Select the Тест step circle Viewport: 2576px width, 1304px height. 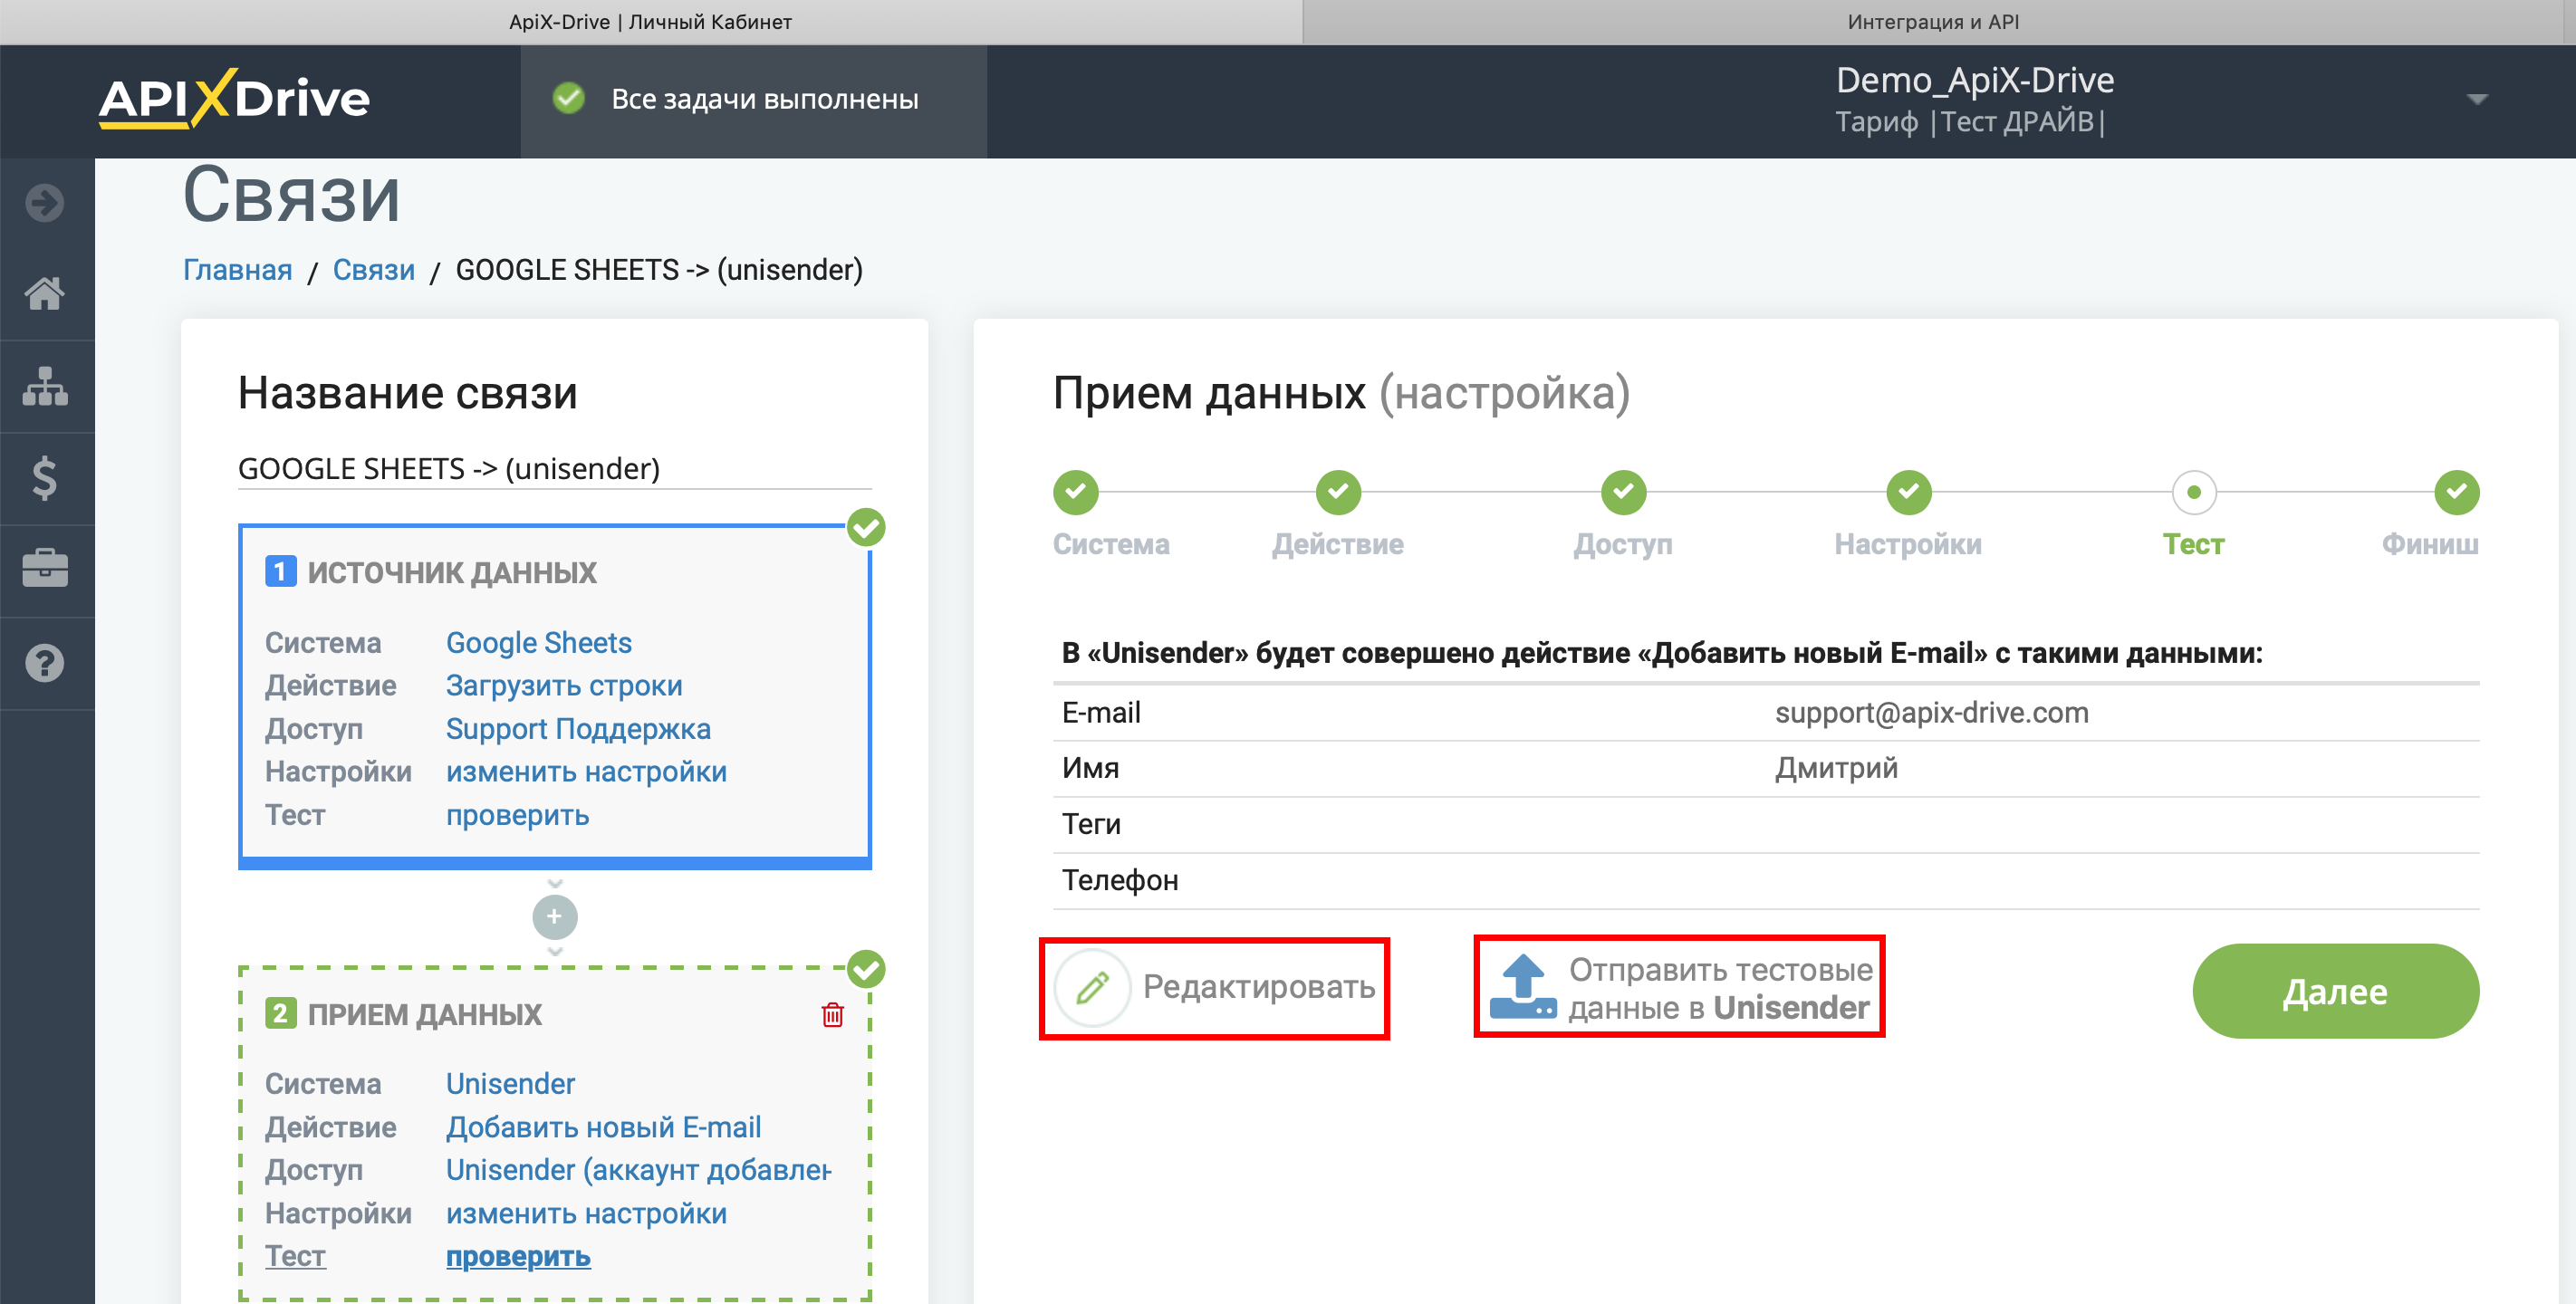coord(2194,492)
